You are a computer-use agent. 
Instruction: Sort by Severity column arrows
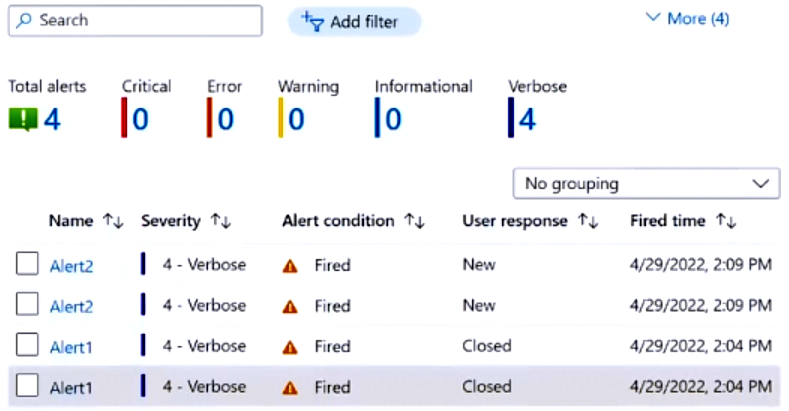(218, 221)
